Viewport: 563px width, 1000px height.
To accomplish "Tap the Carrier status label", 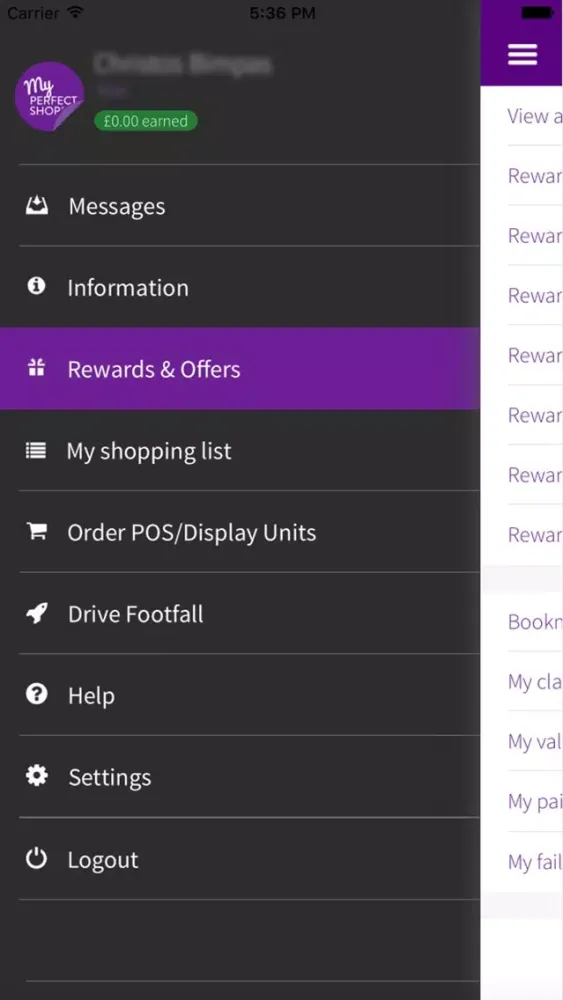I will point(34,13).
